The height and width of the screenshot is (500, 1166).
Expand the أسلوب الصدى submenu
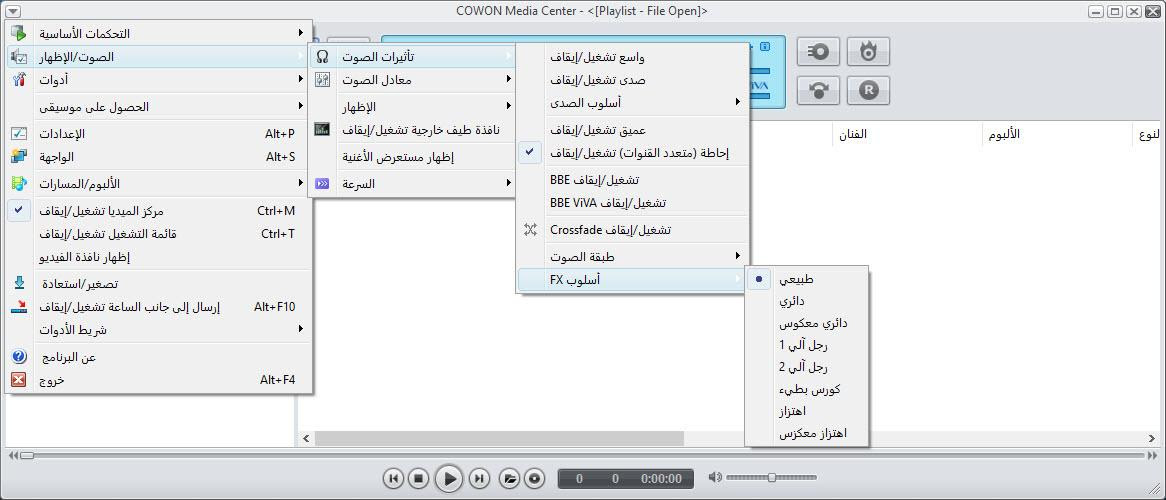(x=633, y=102)
